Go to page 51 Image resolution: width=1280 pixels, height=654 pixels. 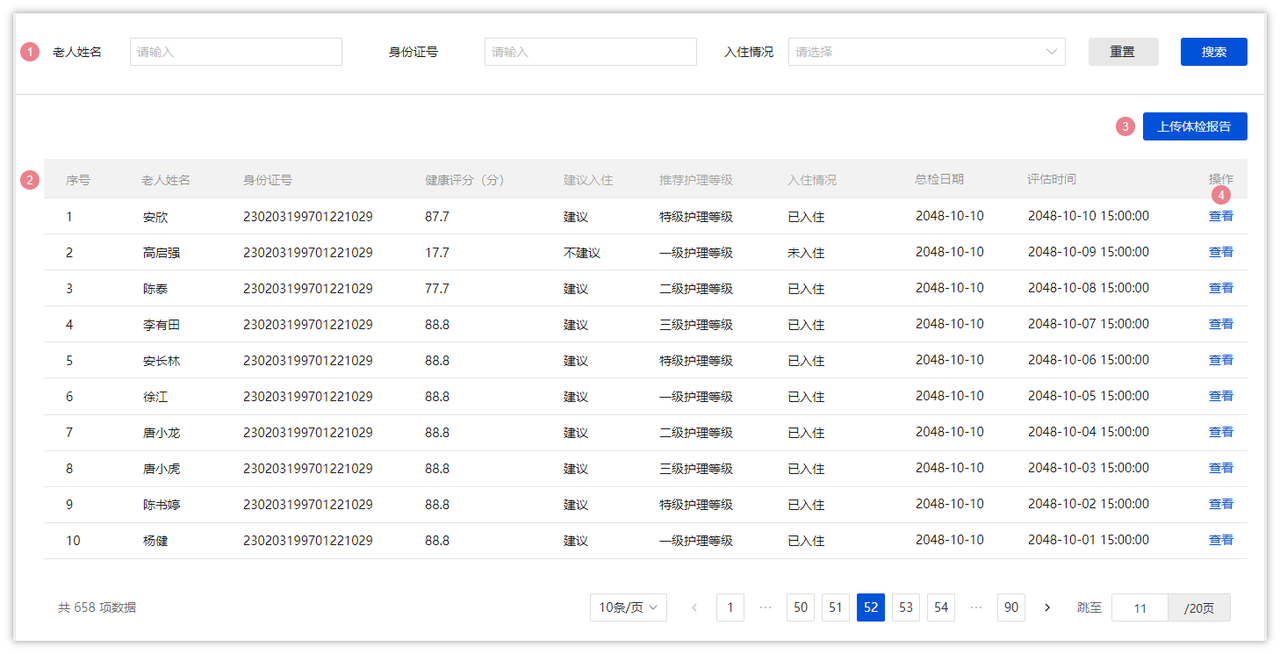[x=835, y=607]
